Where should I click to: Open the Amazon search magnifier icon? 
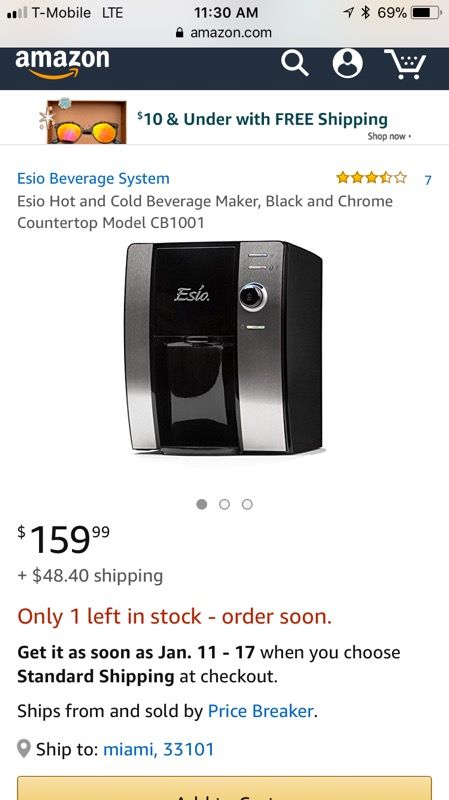pyautogui.click(x=294, y=64)
